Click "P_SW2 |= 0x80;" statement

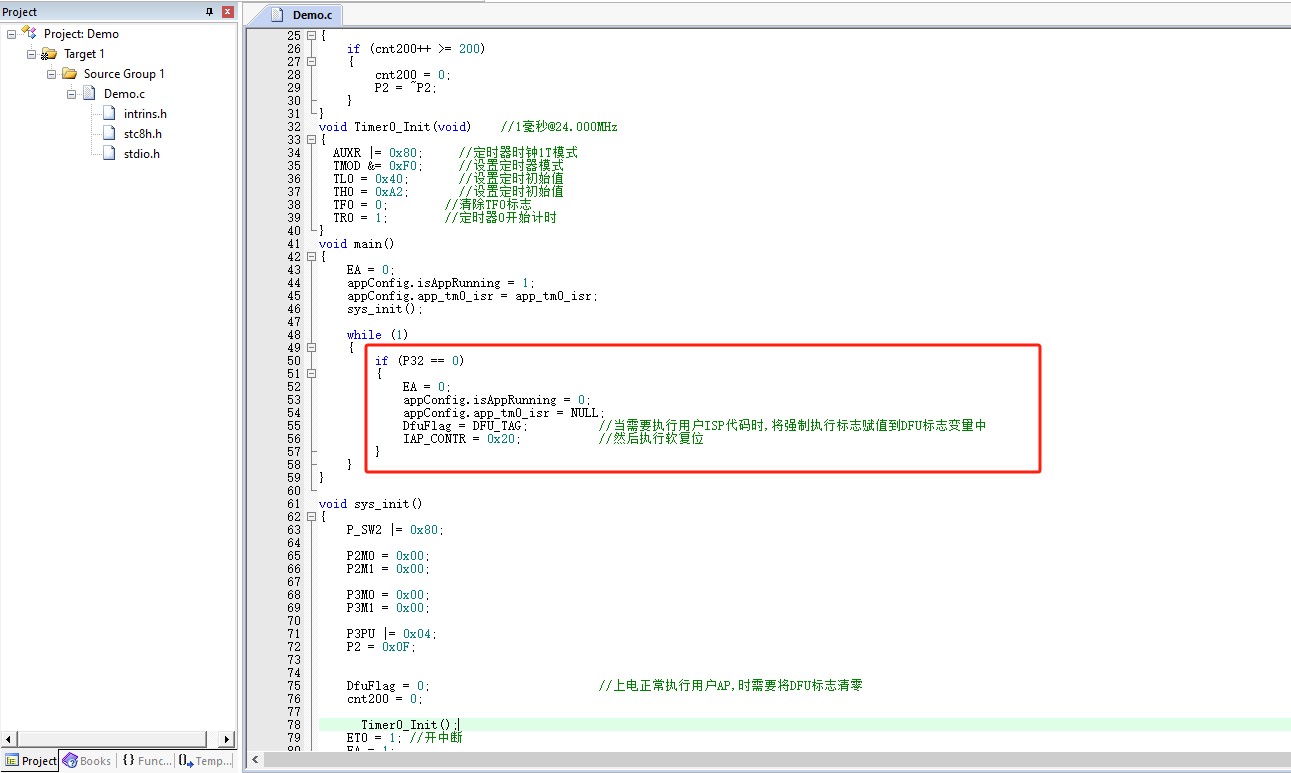pyautogui.click(x=395, y=529)
